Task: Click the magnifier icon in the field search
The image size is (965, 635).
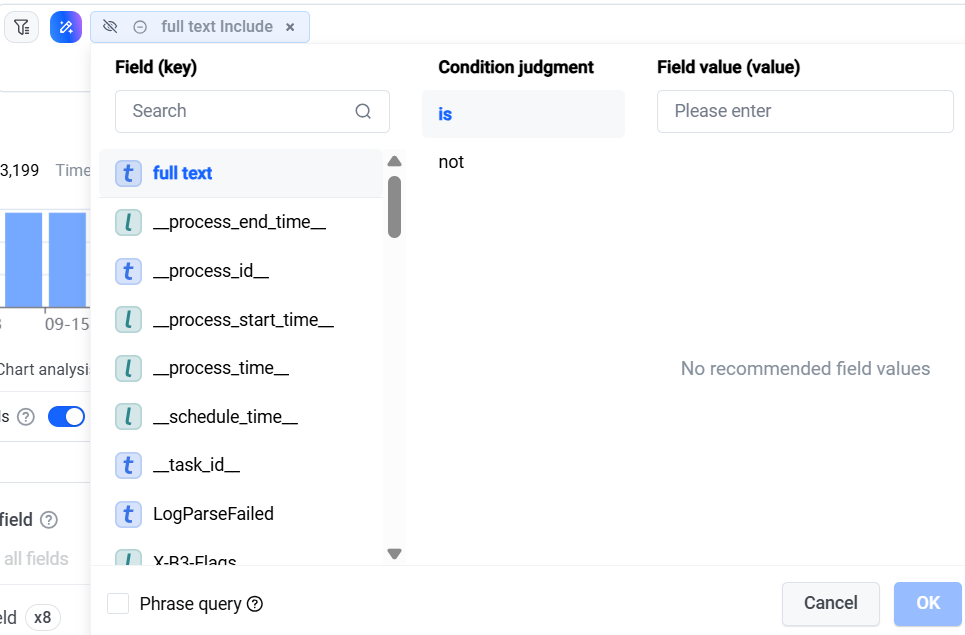Action: click(363, 111)
